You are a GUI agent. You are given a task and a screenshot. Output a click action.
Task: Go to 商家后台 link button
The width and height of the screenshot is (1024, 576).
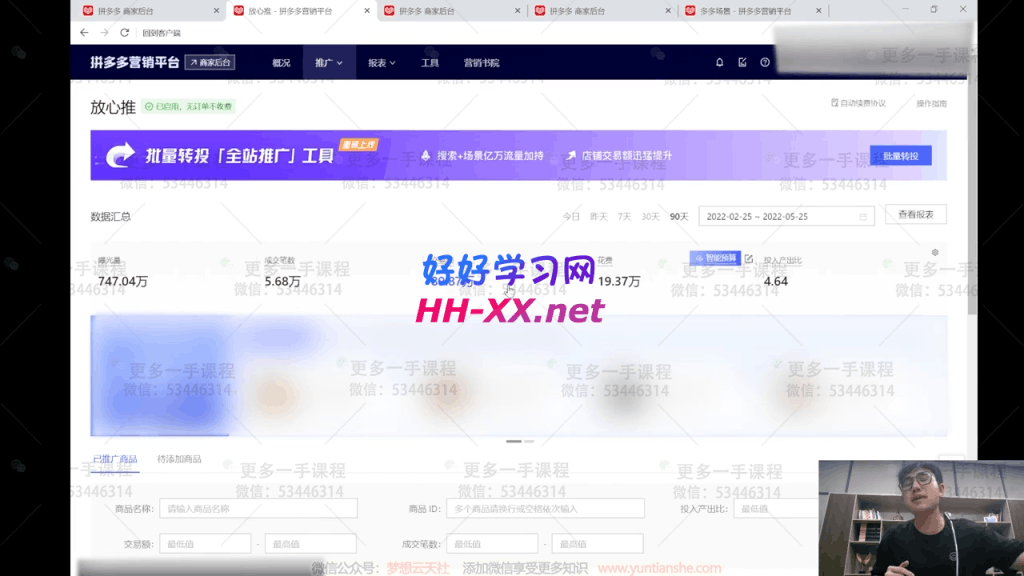[x=210, y=63]
